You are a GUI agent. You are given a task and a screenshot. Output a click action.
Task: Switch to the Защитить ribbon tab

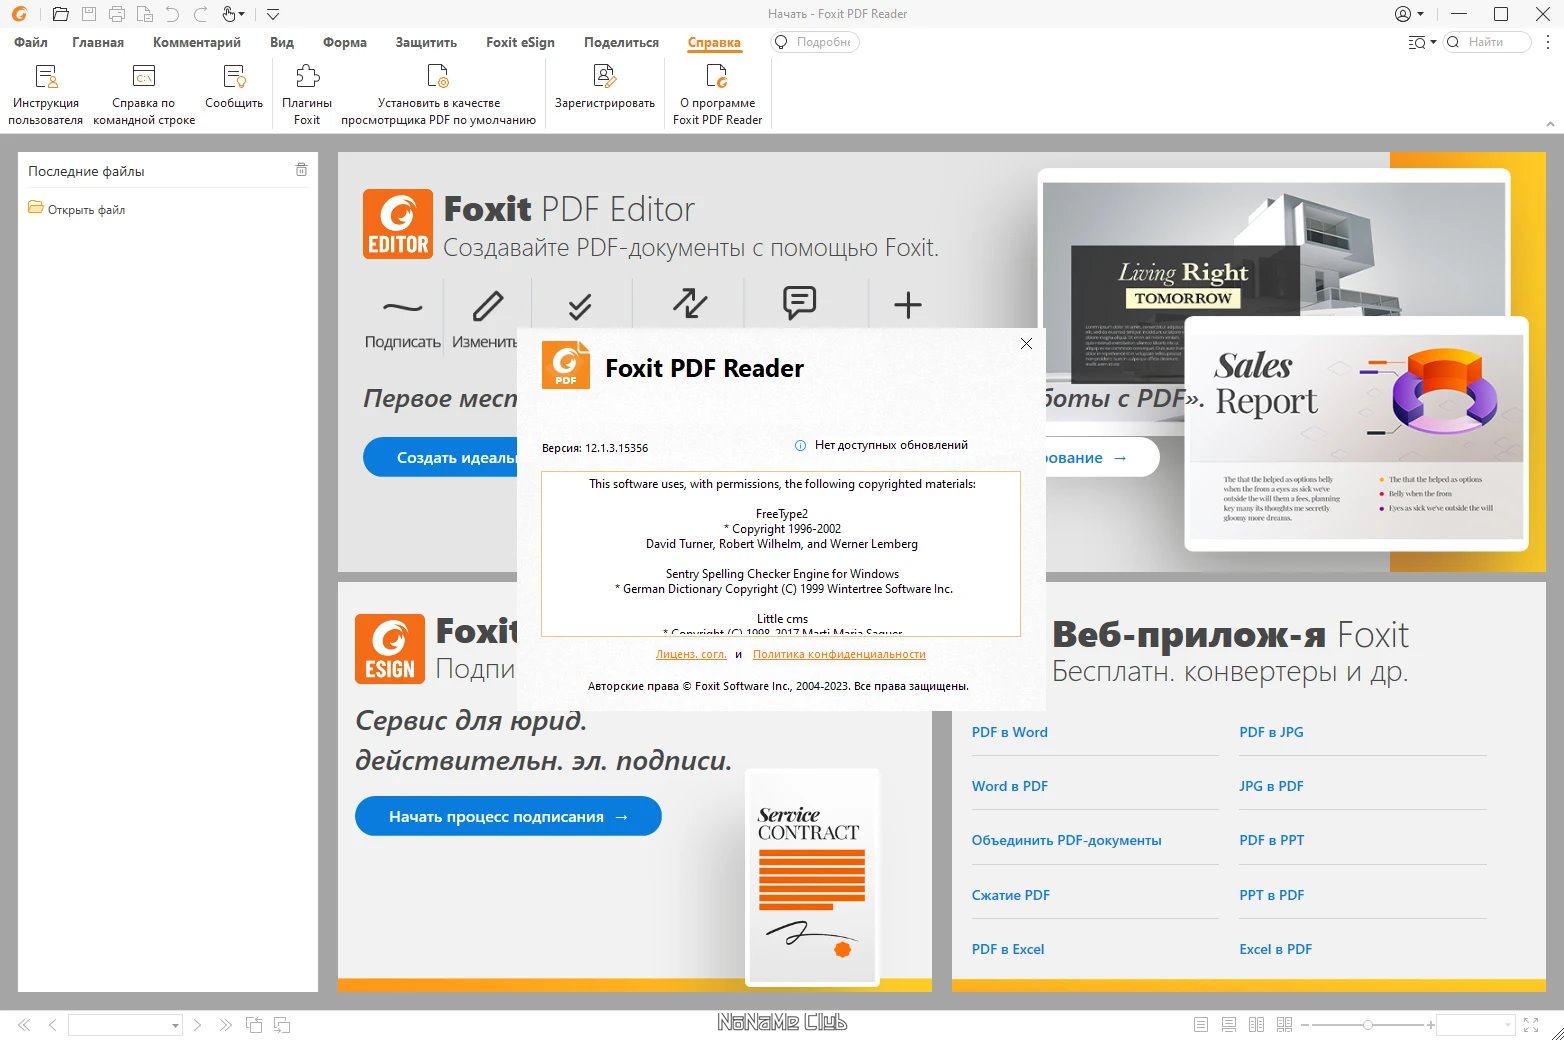point(426,42)
